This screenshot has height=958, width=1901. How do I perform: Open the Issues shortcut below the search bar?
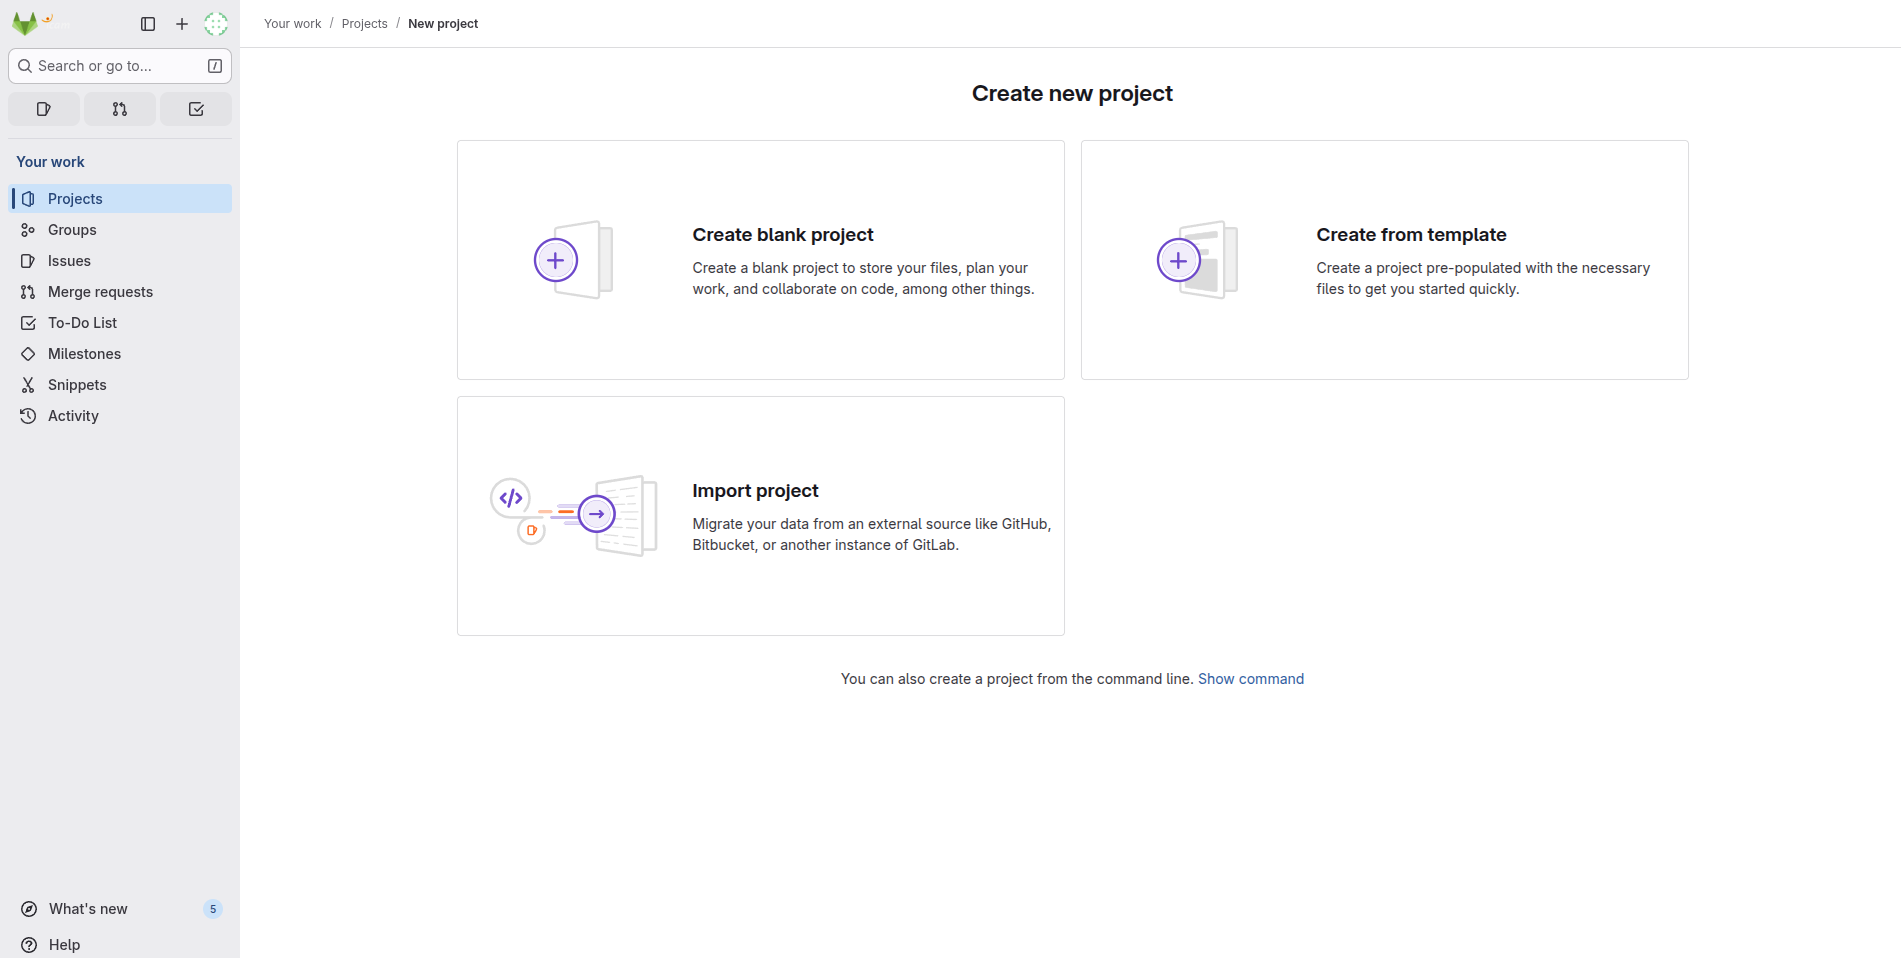(x=43, y=109)
